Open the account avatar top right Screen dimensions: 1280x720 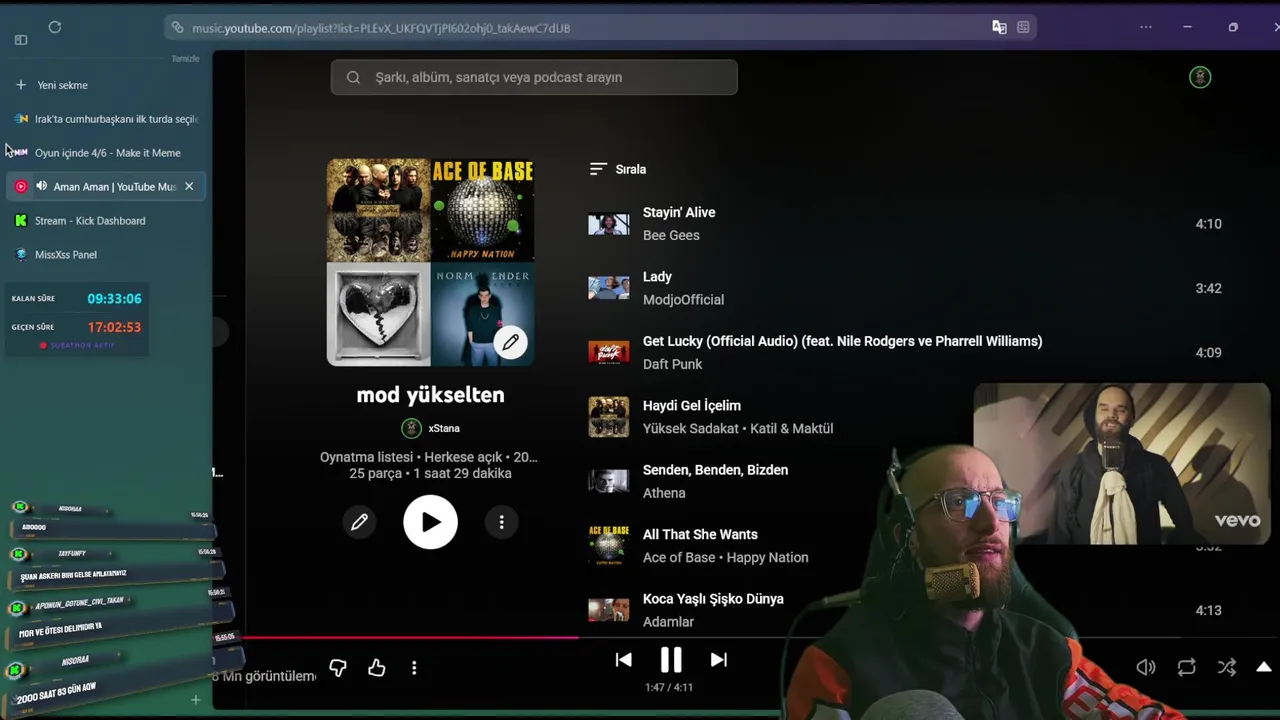point(1200,77)
